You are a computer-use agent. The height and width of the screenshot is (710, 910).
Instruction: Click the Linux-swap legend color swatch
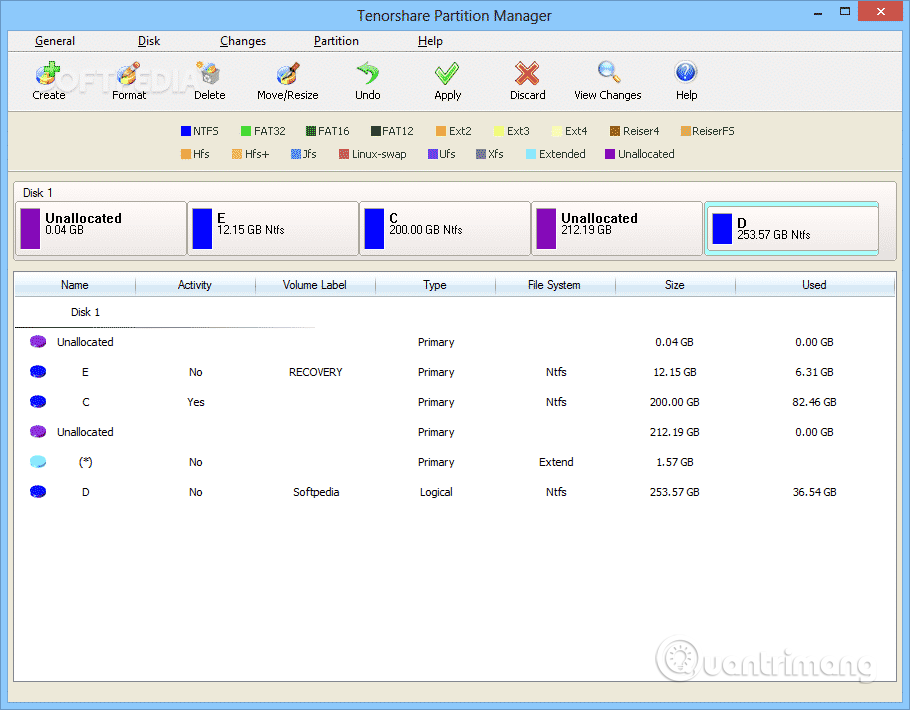(x=345, y=154)
